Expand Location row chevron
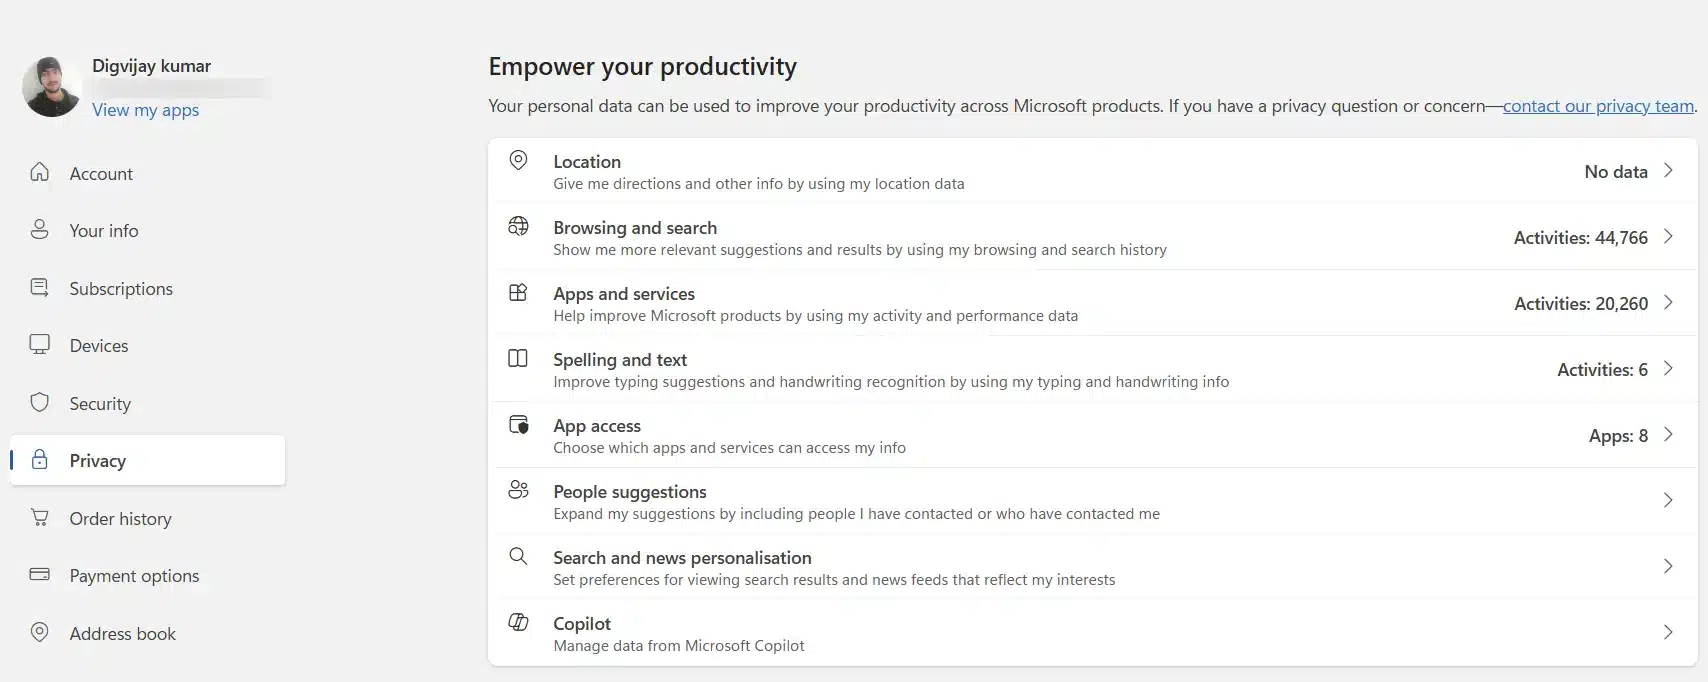 pyautogui.click(x=1668, y=170)
